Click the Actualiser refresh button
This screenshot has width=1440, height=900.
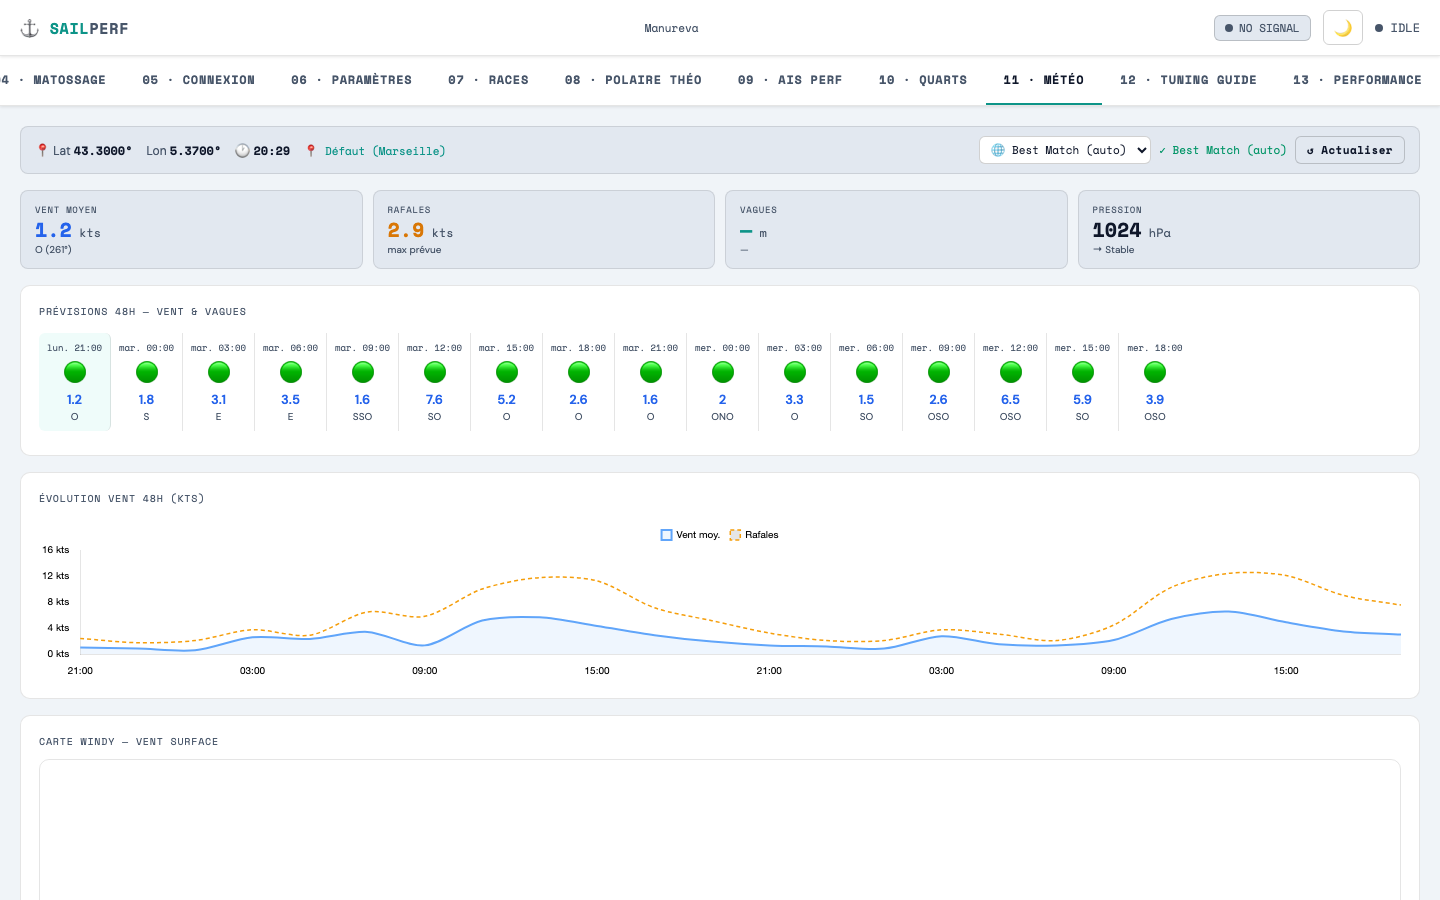(x=1349, y=150)
